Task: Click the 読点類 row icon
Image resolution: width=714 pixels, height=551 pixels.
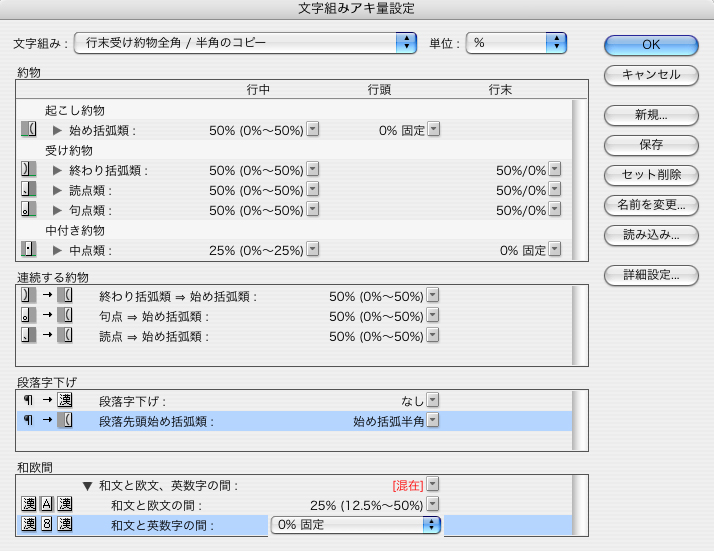Action: click(x=29, y=189)
